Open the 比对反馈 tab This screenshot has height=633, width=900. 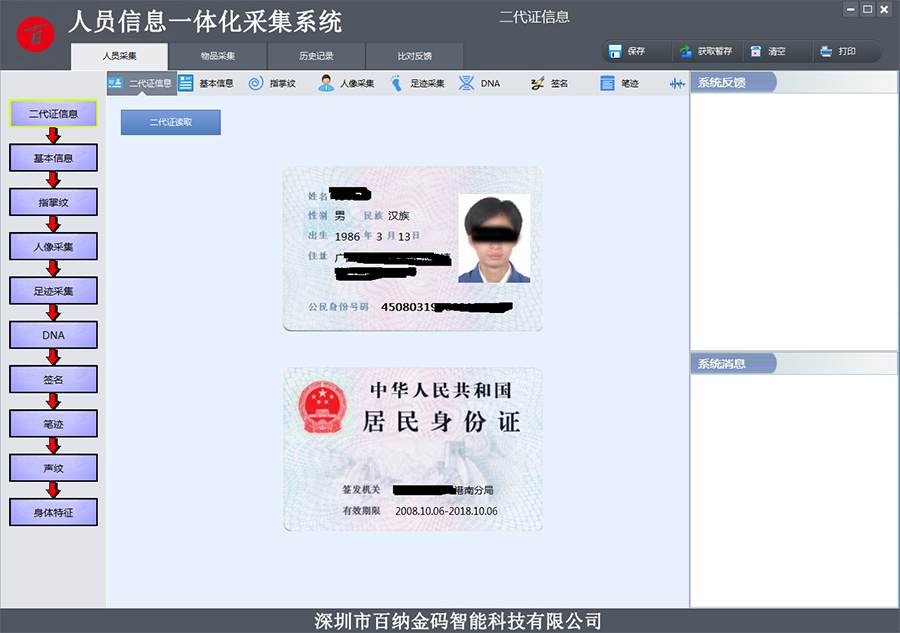coord(414,56)
